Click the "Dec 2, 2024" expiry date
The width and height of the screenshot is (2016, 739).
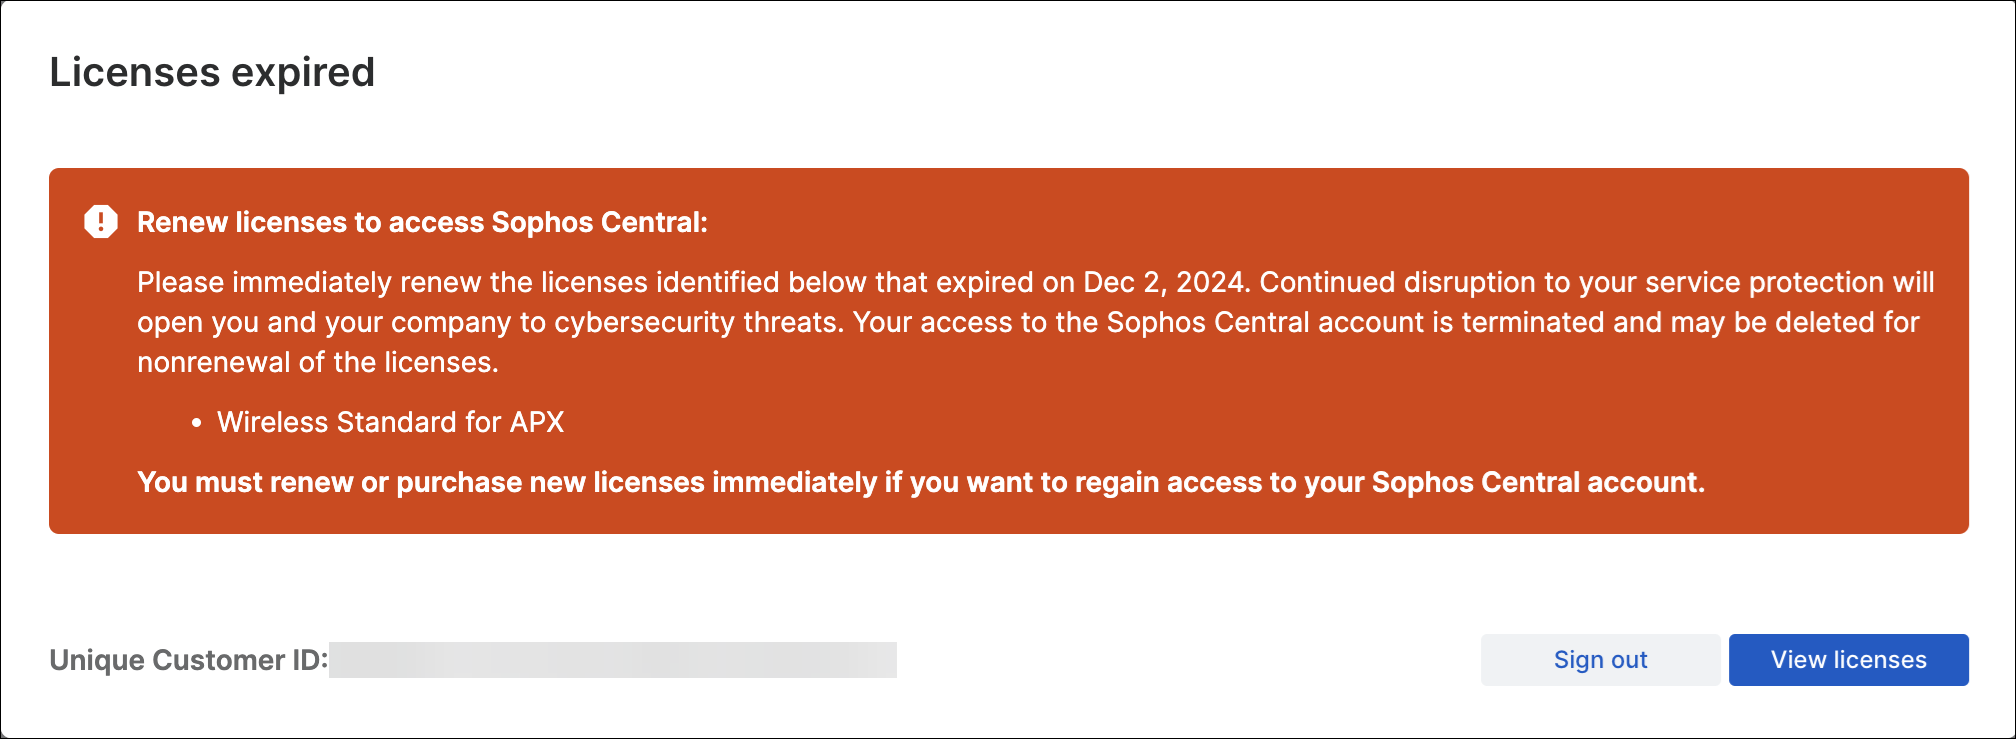point(1165,282)
